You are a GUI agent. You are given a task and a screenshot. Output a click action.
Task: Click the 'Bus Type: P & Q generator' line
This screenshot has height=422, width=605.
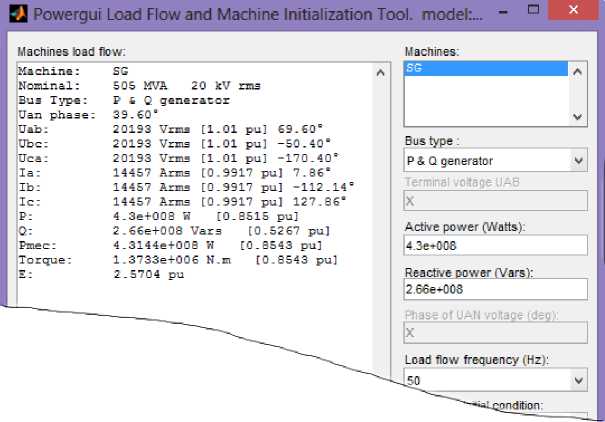click(124, 100)
